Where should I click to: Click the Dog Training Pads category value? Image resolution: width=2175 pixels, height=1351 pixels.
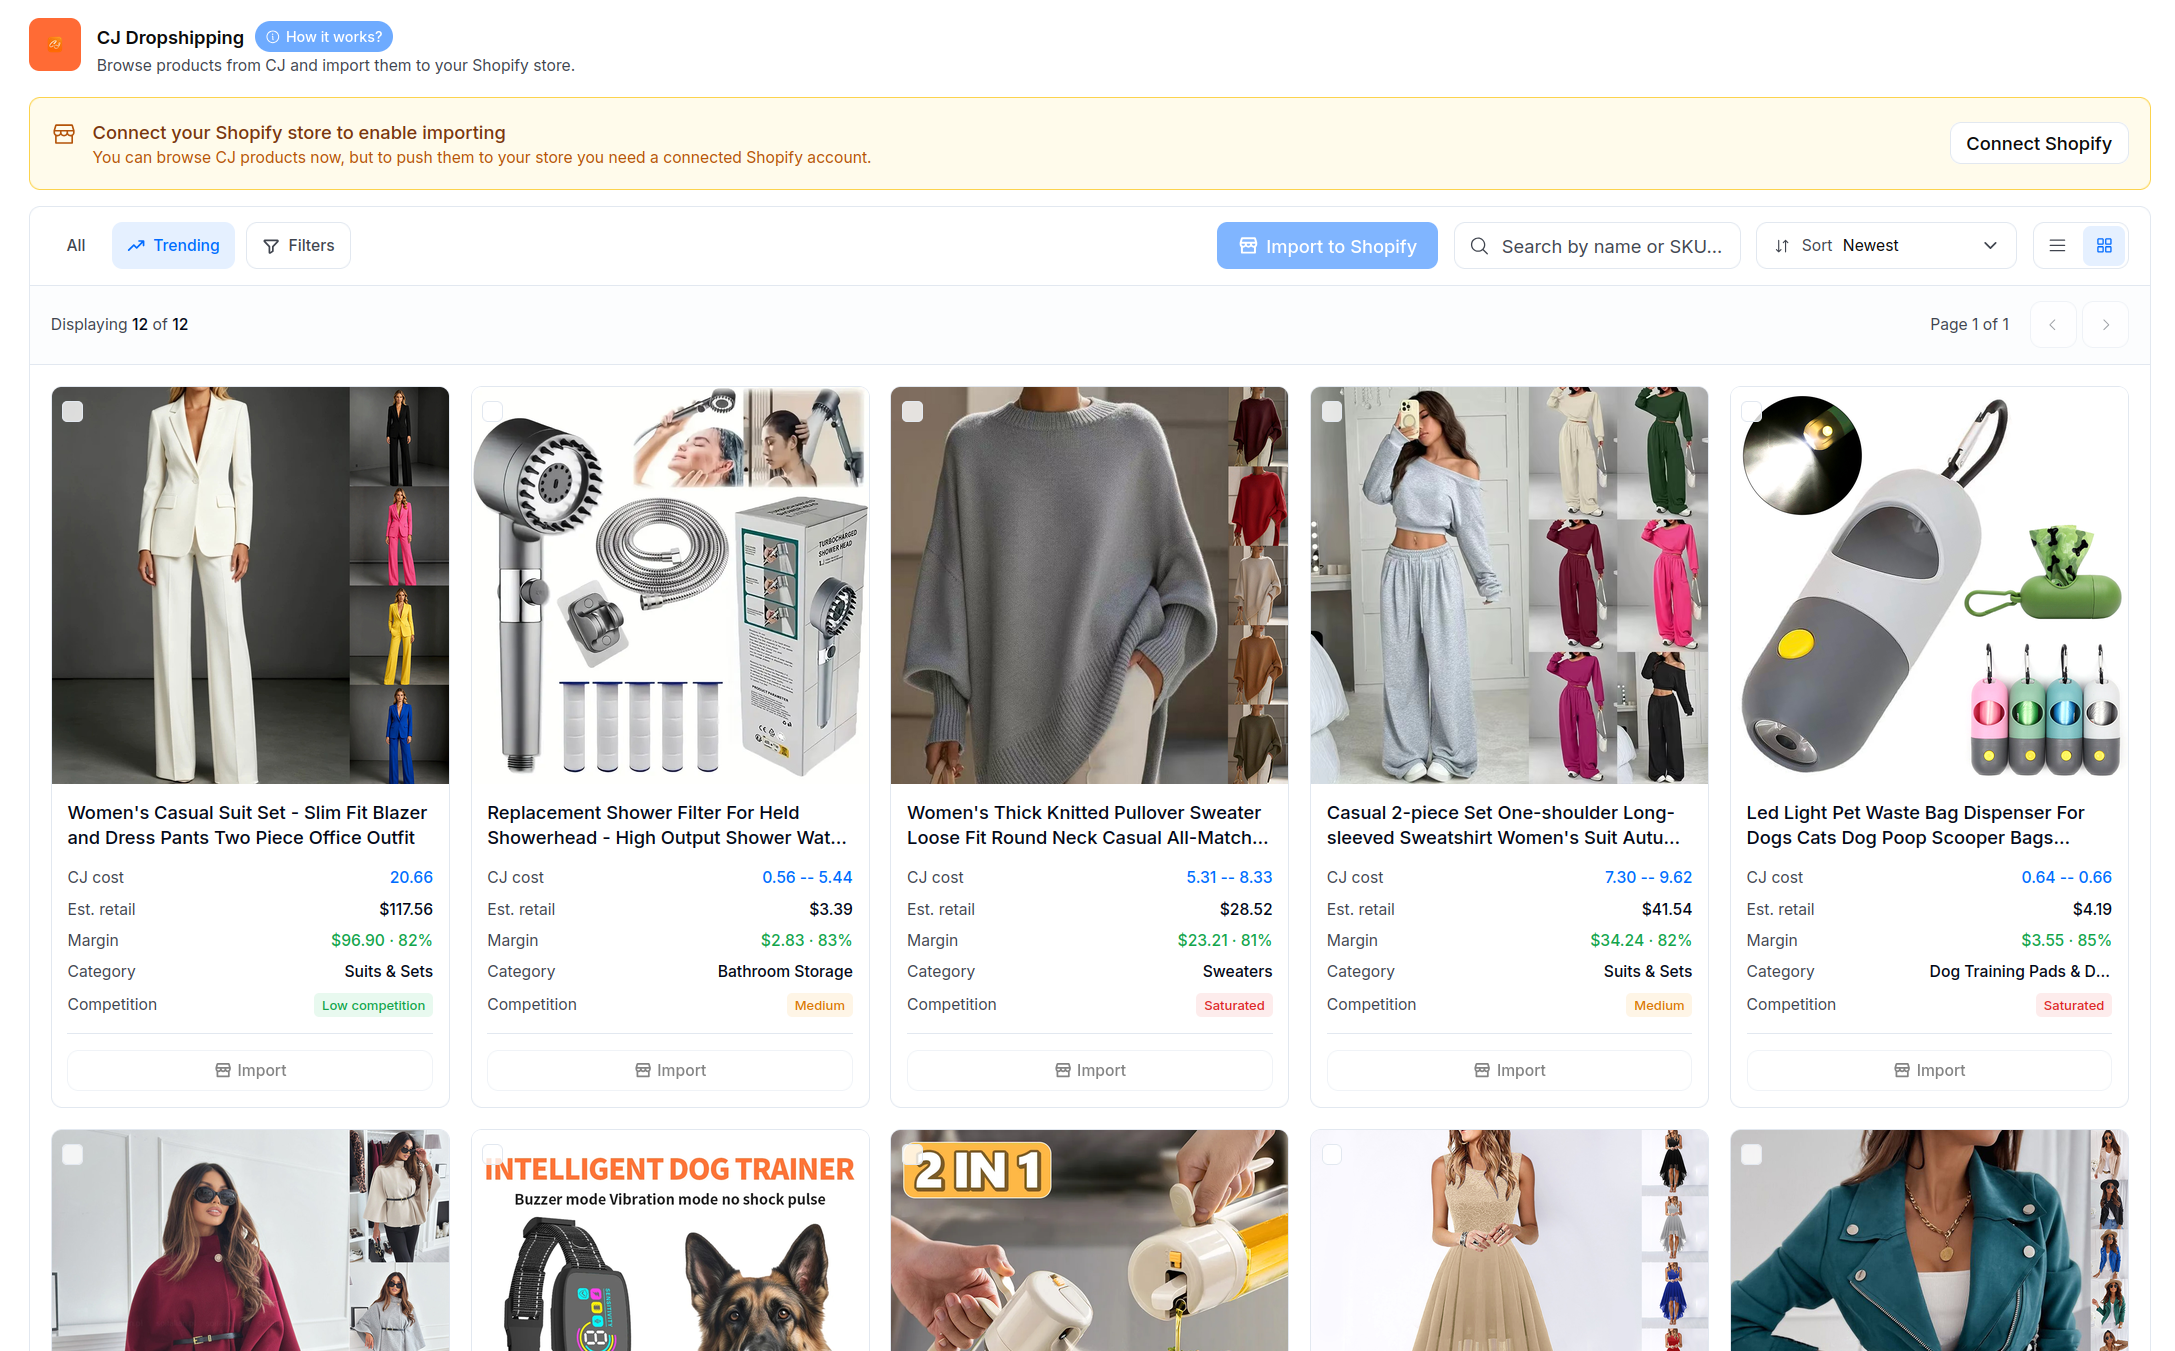[x=2020, y=972]
